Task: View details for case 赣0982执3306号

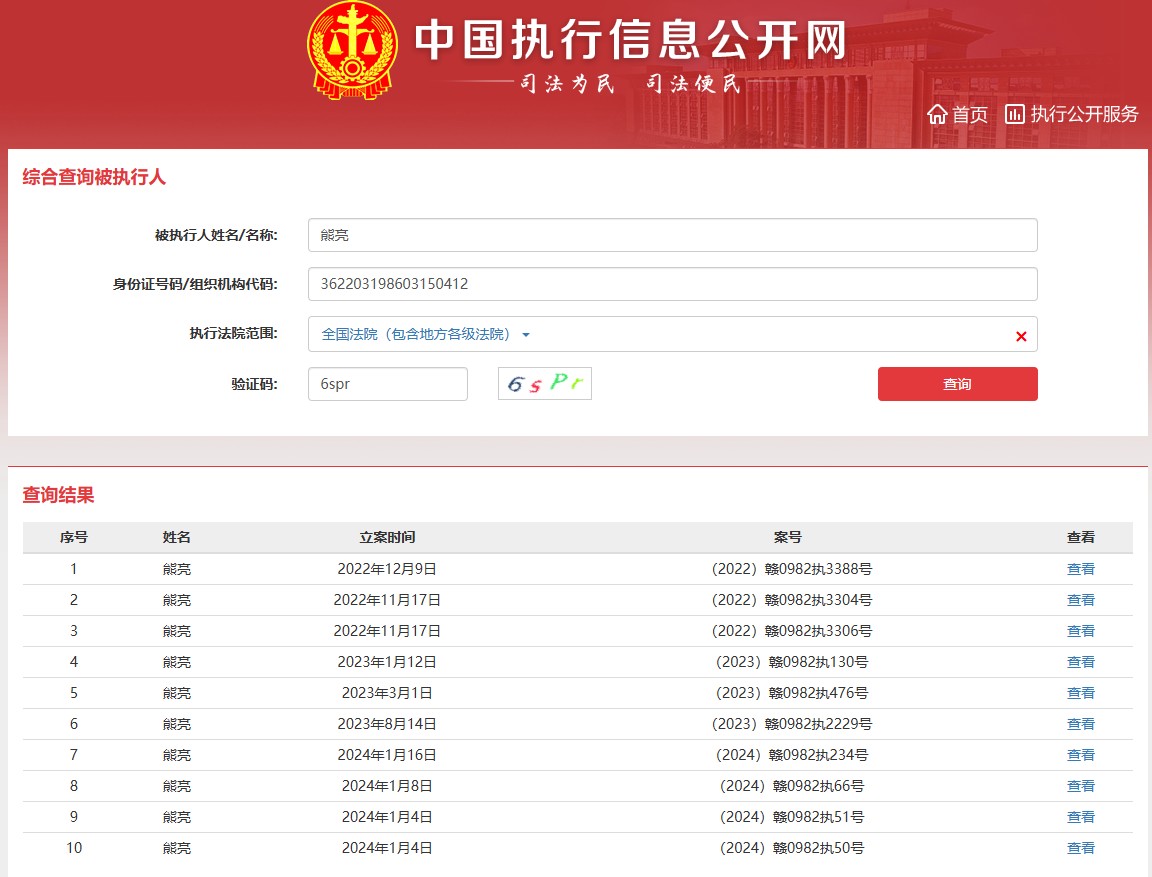Action: [1080, 630]
